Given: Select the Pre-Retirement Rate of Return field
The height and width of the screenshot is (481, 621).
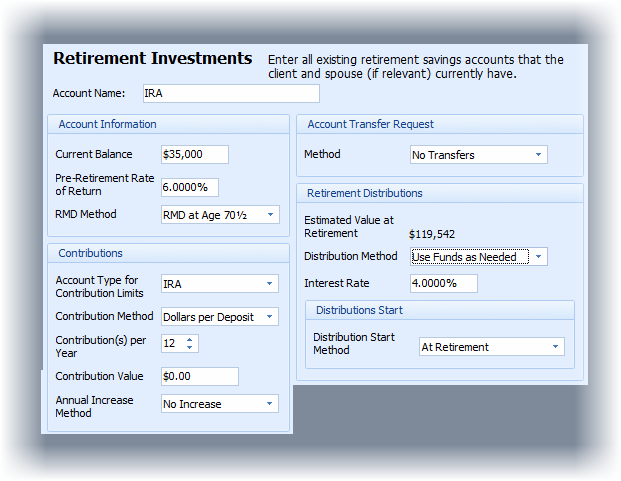Looking at the screenshot, I should click(x=189, y=187).
